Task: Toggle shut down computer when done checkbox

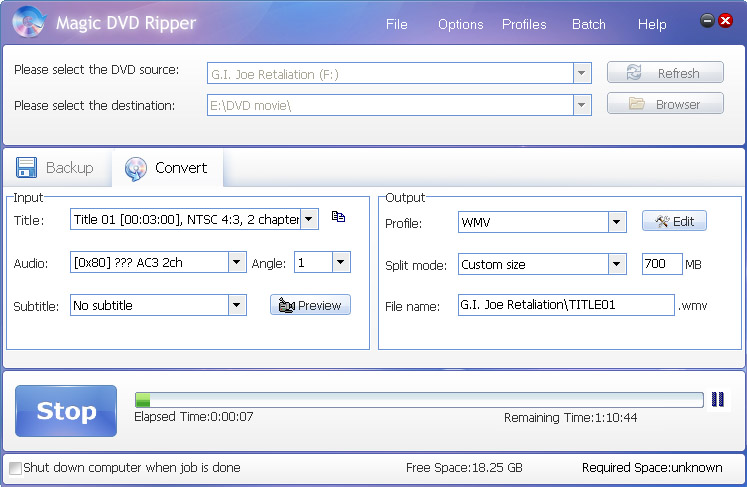Action: click(15, 468)
